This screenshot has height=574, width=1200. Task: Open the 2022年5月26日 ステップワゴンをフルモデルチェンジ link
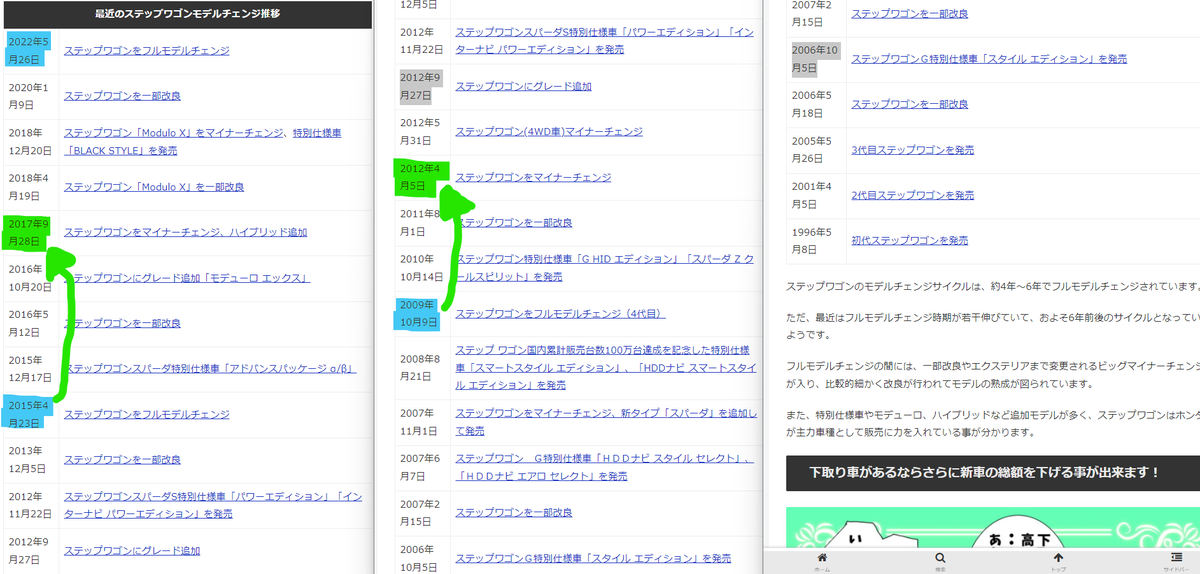(x=146, y=50)
